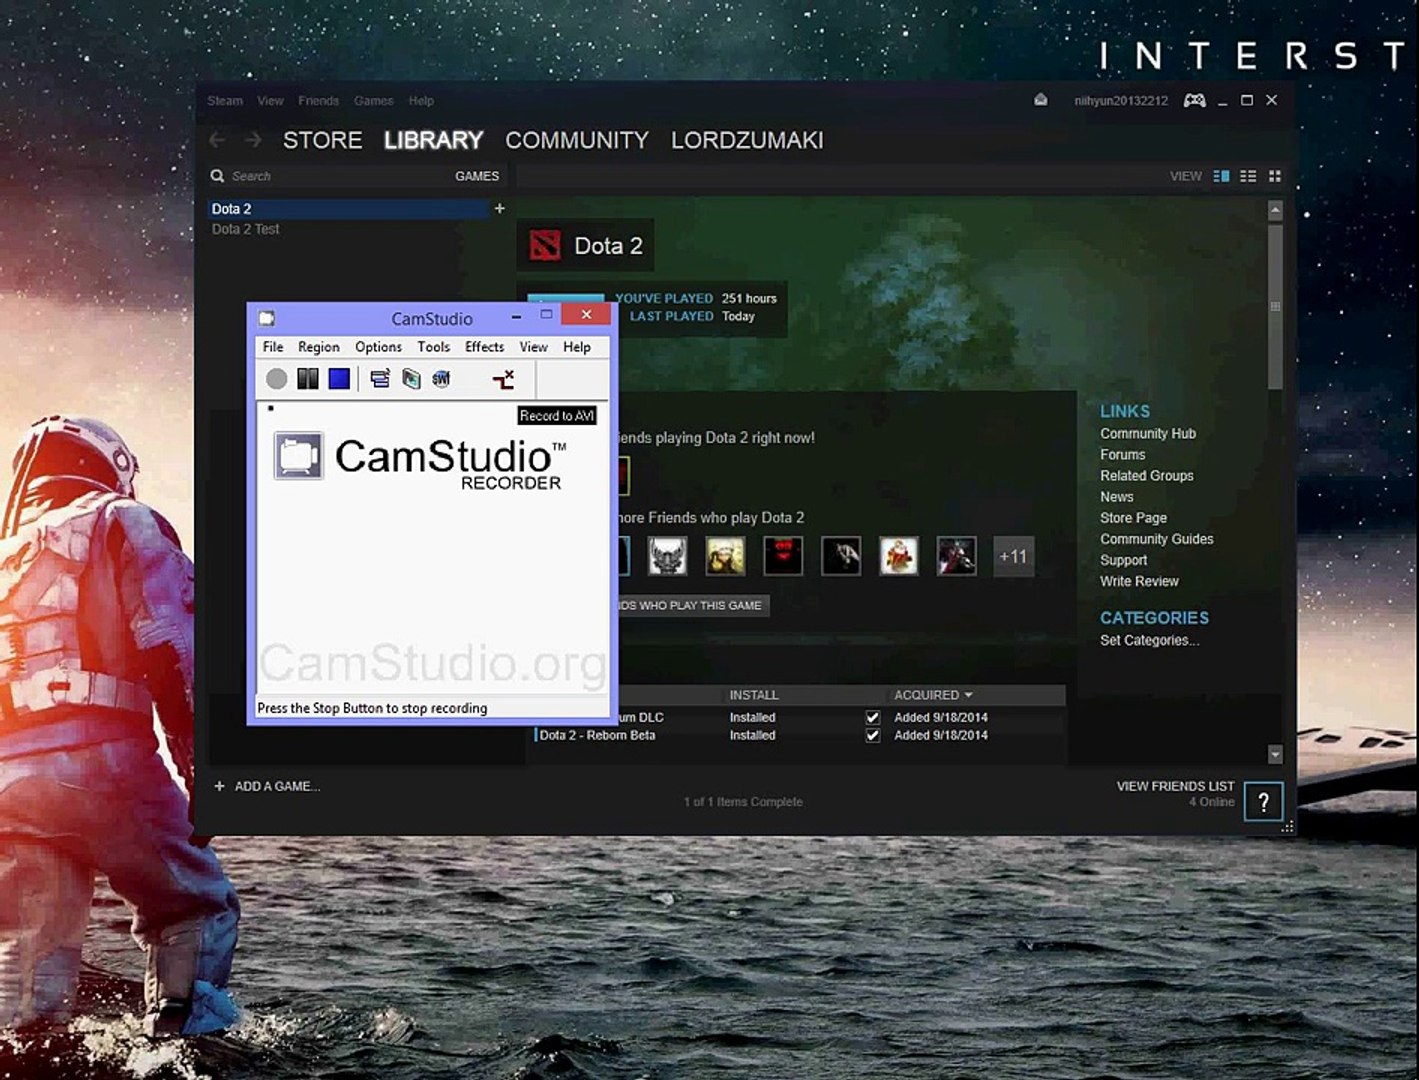Open the red-eyed black friend avatar
The width and height of the screenshot is (1419, 1080).
tap(783, 557)
